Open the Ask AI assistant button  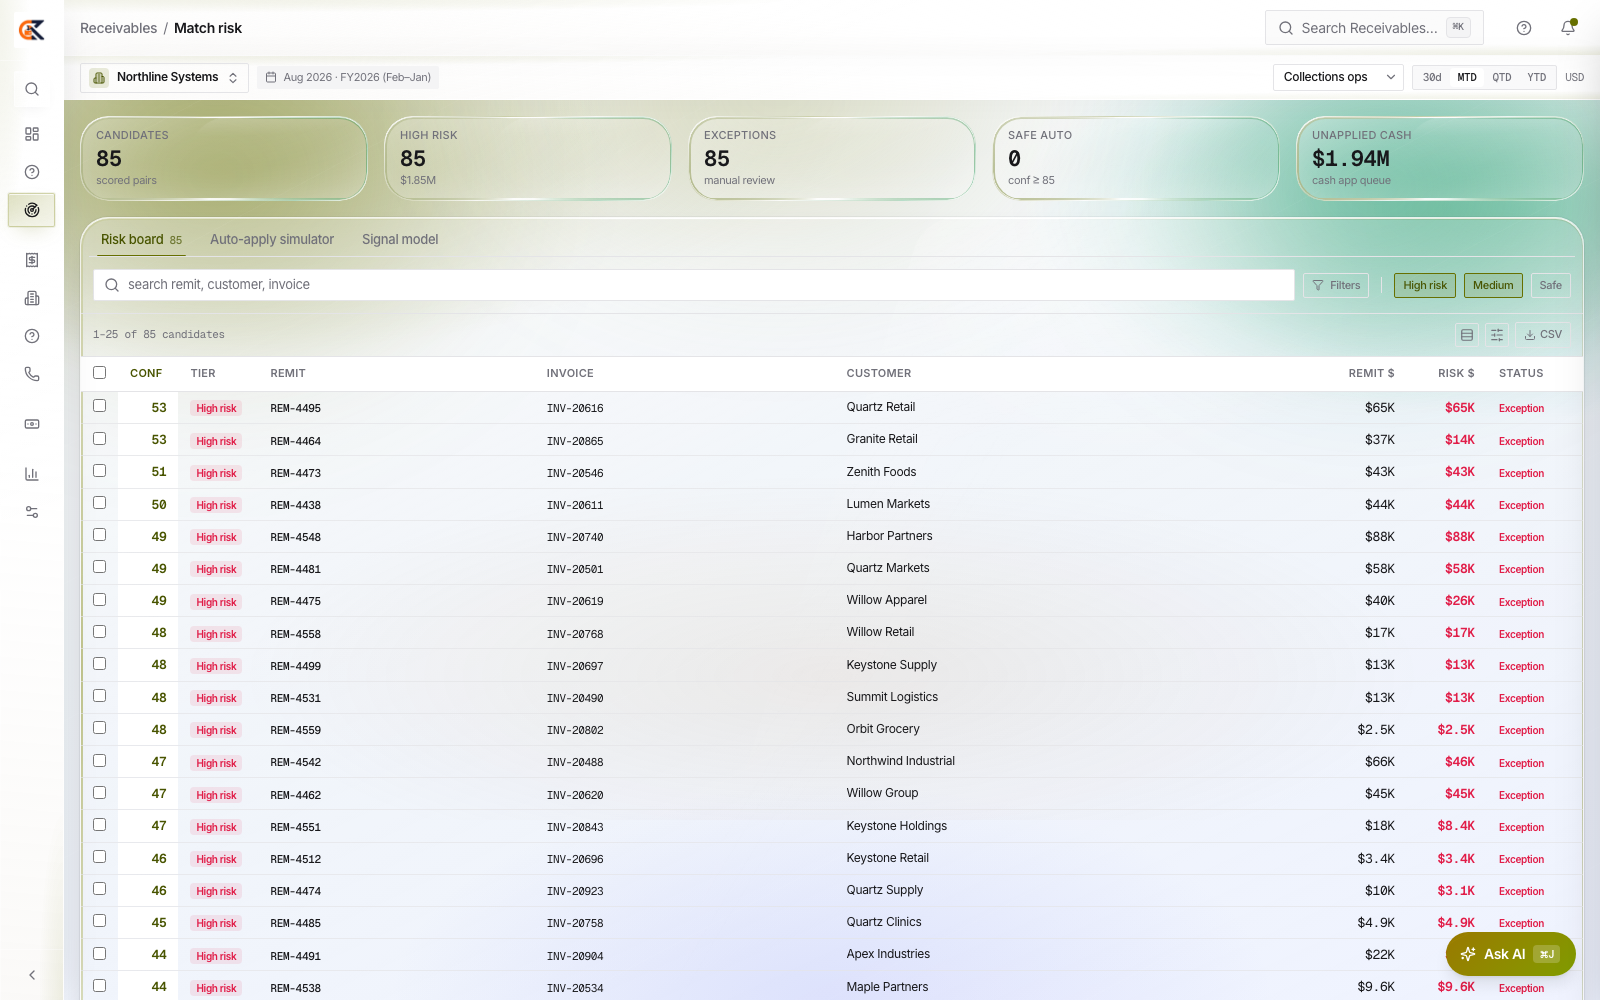pos(1510,954)
